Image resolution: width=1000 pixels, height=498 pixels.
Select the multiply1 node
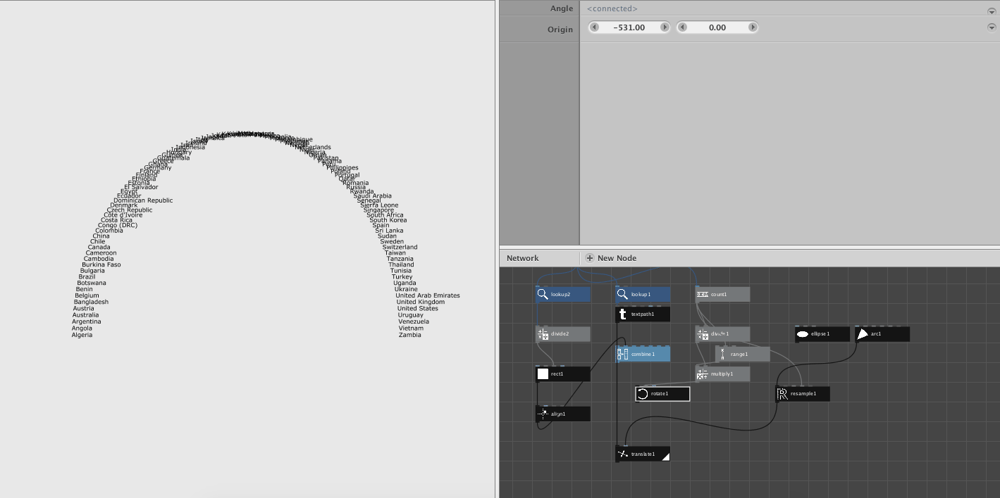pyautogui.click(x=722, y=374)
